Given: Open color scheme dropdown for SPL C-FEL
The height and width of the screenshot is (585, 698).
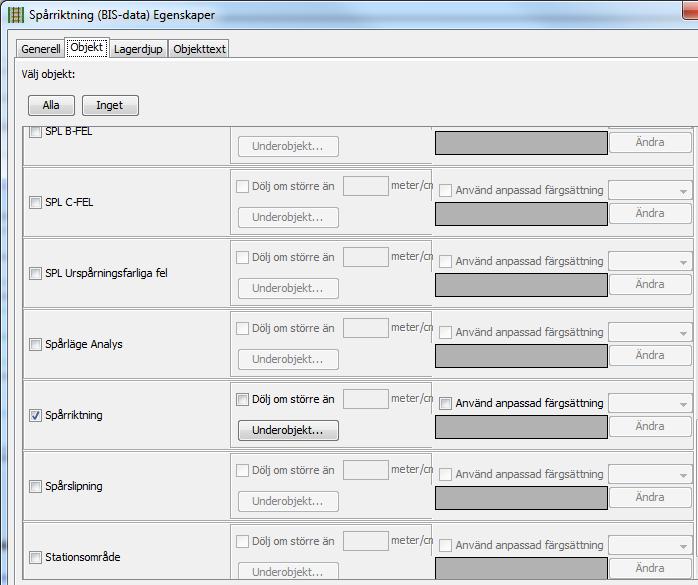Looking at the screenshot, I should pyautogui.click(x=650, y=191).
